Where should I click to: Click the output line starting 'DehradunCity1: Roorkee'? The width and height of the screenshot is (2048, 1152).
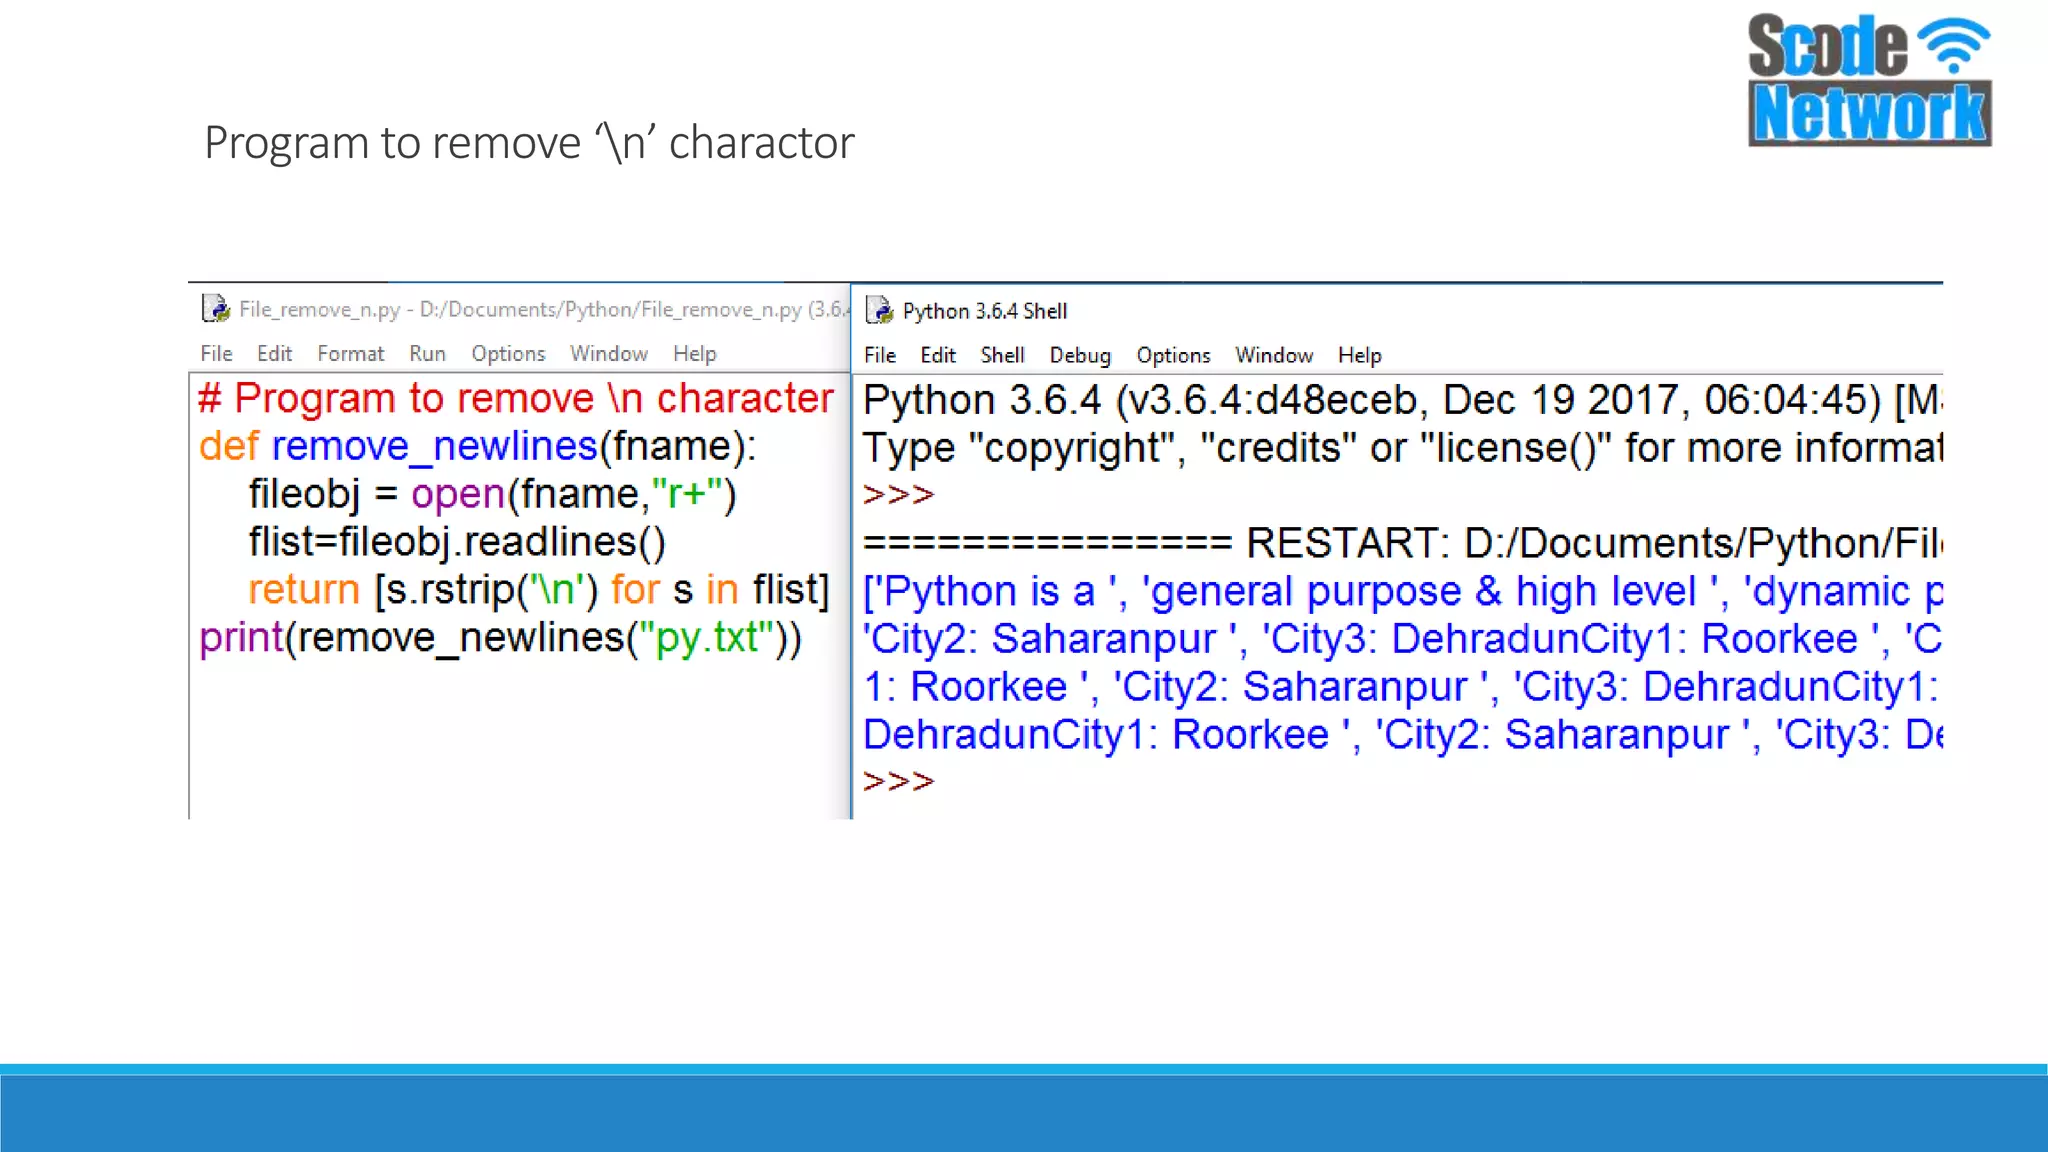pos(1402,735)
